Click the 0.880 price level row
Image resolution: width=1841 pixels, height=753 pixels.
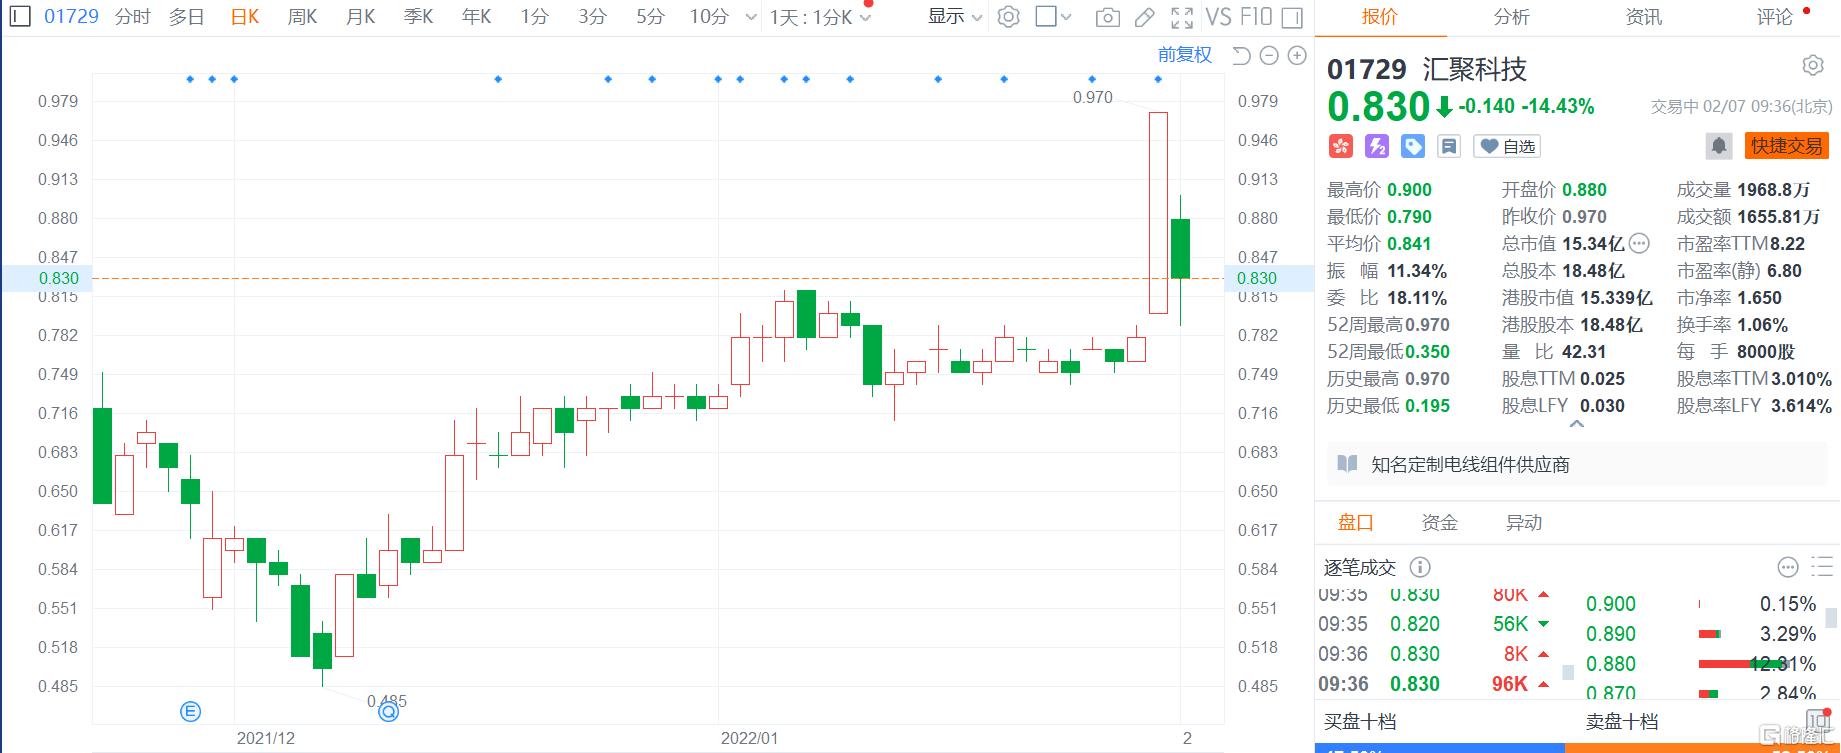click(1701, 664)
